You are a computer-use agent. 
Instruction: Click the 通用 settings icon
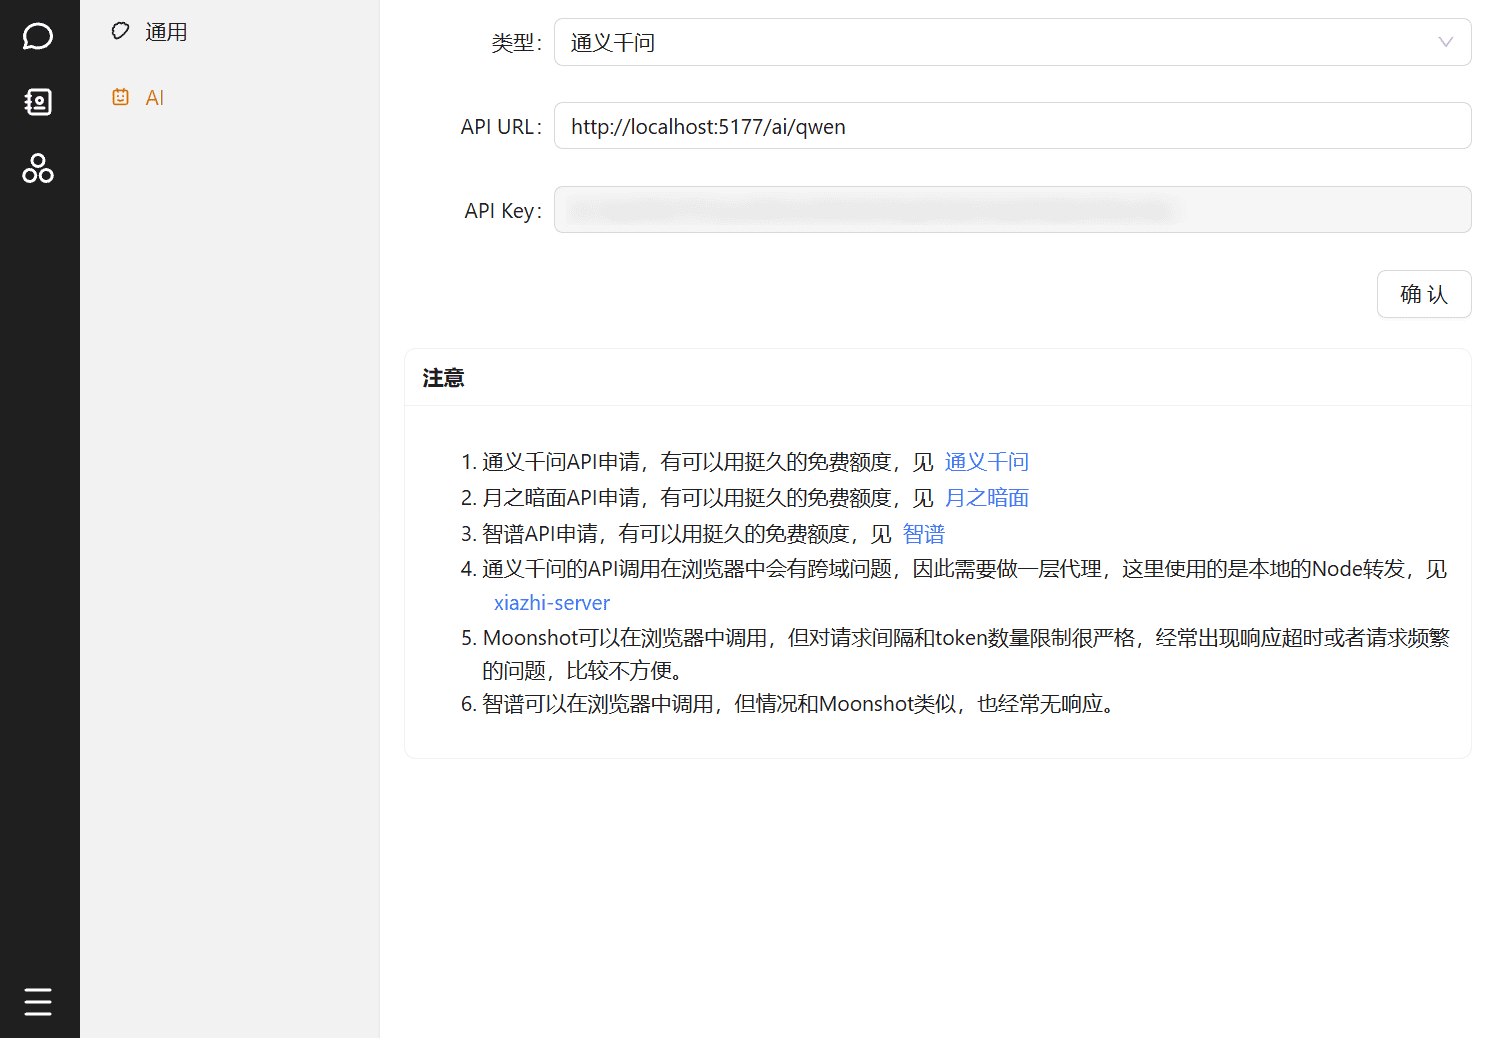tap(120, 32)
